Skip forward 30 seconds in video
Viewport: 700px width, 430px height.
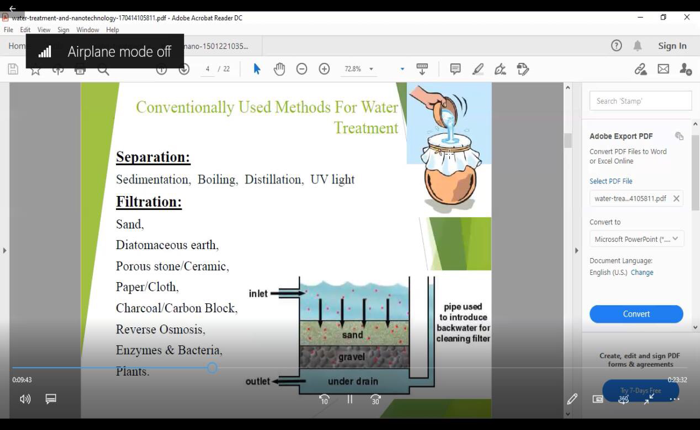click(376, 399)
